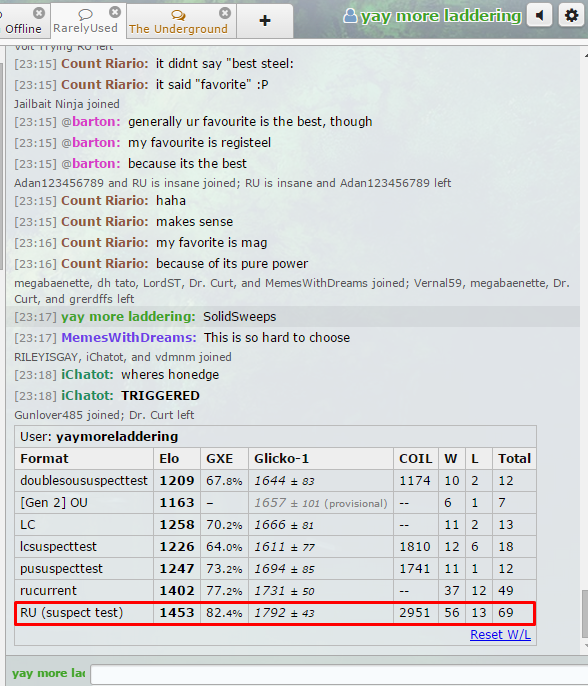This screenshot has height=686, width=588.
Task: Focus the chat message input box
Action: point(339,674)
